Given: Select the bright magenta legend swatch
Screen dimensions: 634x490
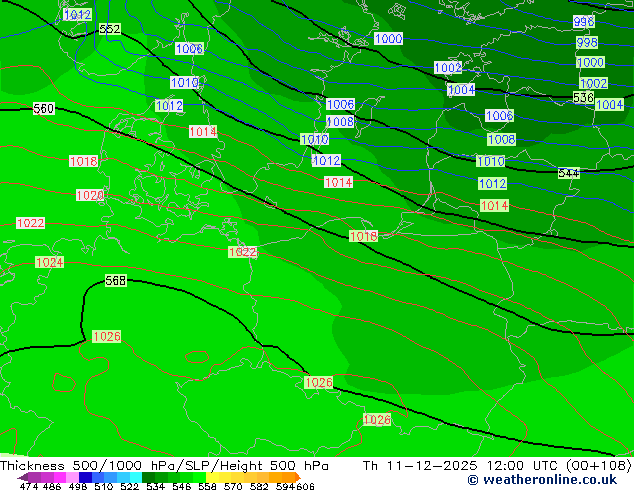Looking at the screenshot, I should [x=60, y=477].
